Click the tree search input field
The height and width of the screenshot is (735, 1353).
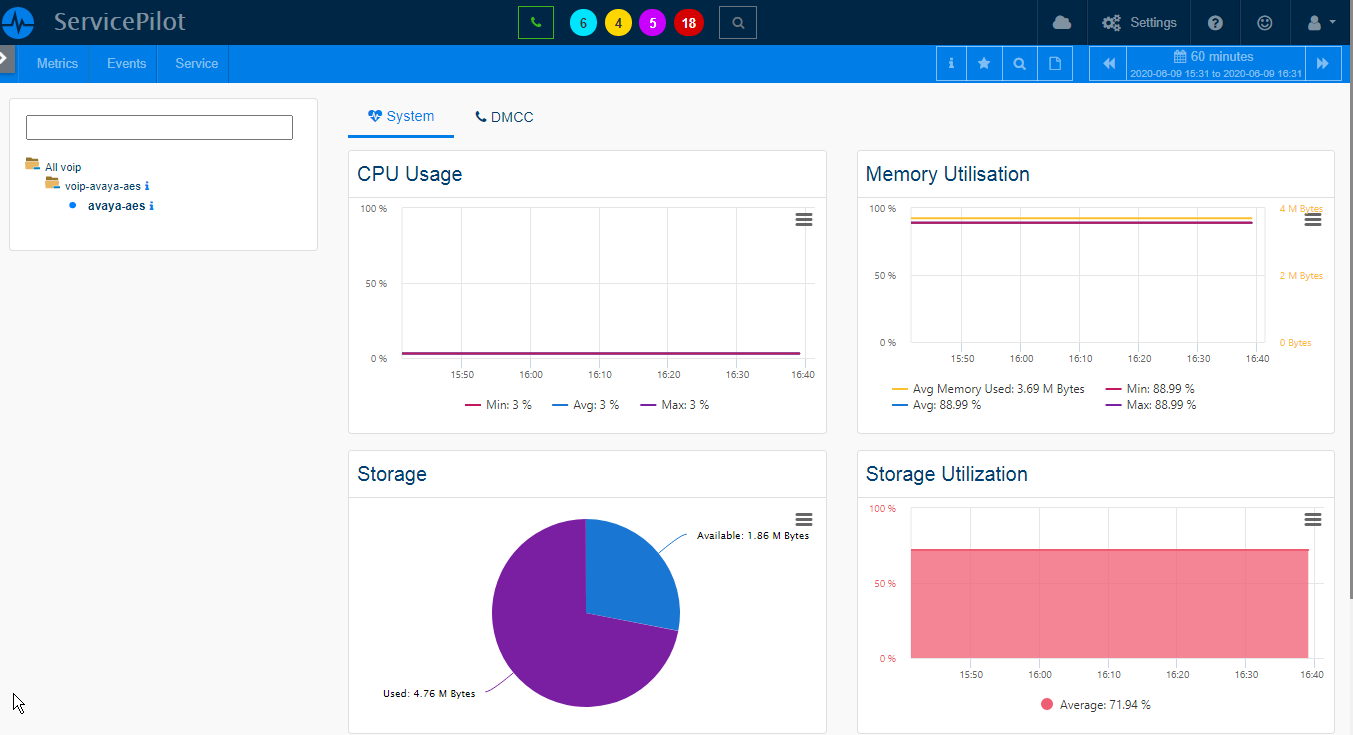[159, 127]
